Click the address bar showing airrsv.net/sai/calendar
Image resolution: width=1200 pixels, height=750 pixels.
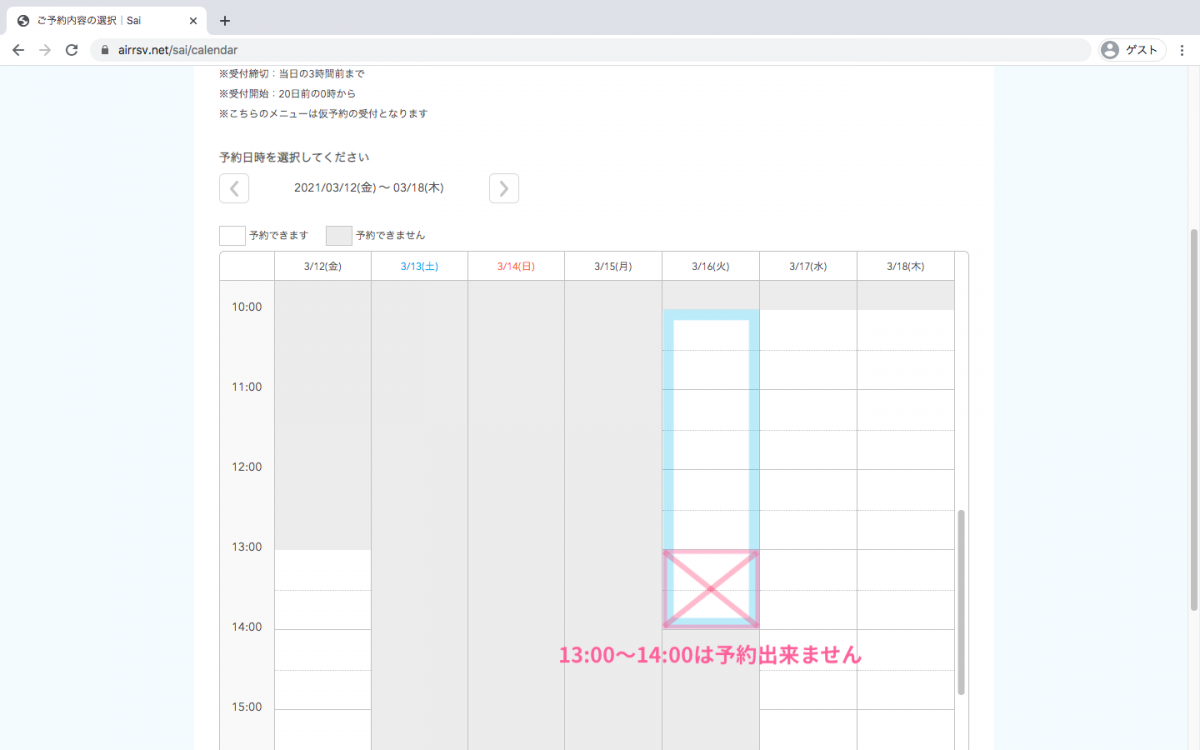(590, 50)
